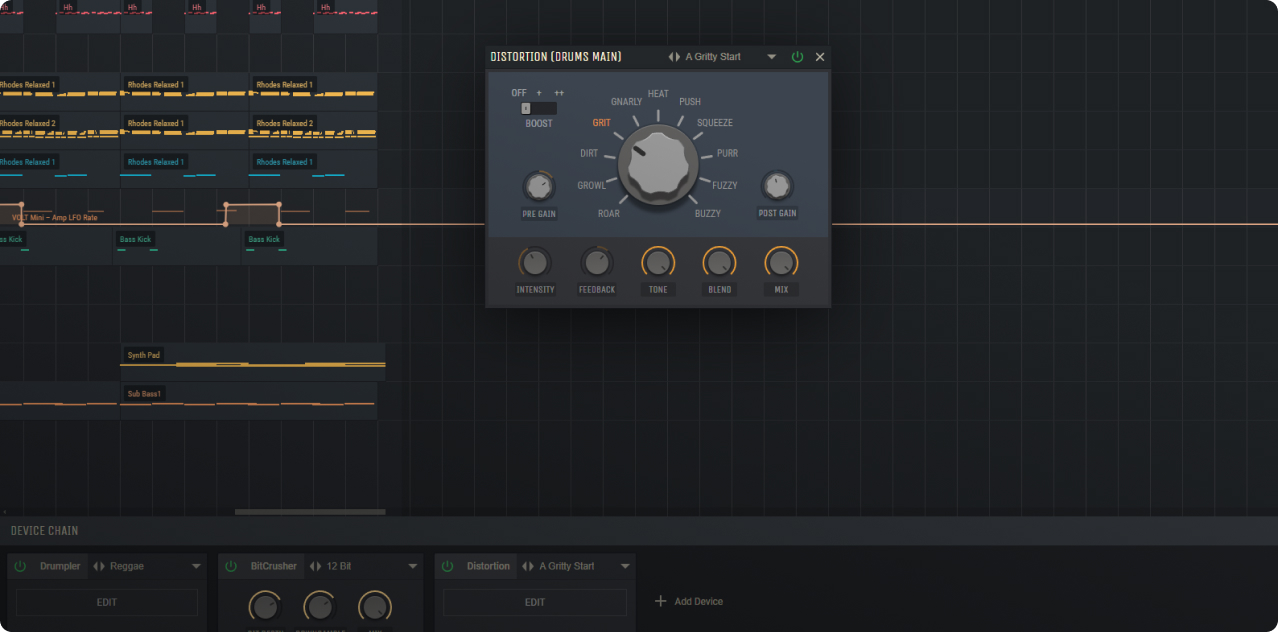
Task: Click the Post Gain knob
Action: [x=777, y=186]
